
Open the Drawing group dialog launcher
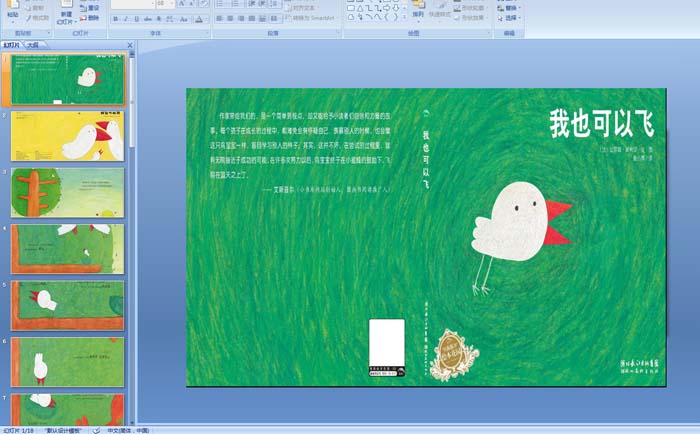pos(489,33)
